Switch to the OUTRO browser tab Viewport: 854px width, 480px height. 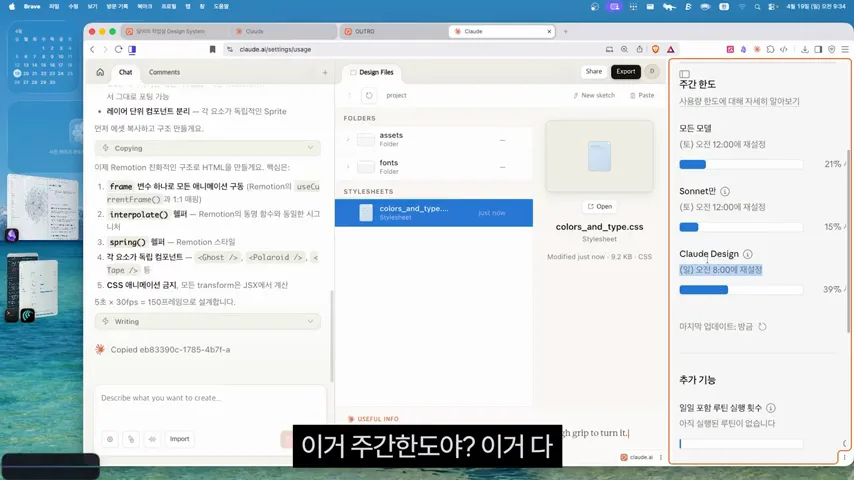393,31
